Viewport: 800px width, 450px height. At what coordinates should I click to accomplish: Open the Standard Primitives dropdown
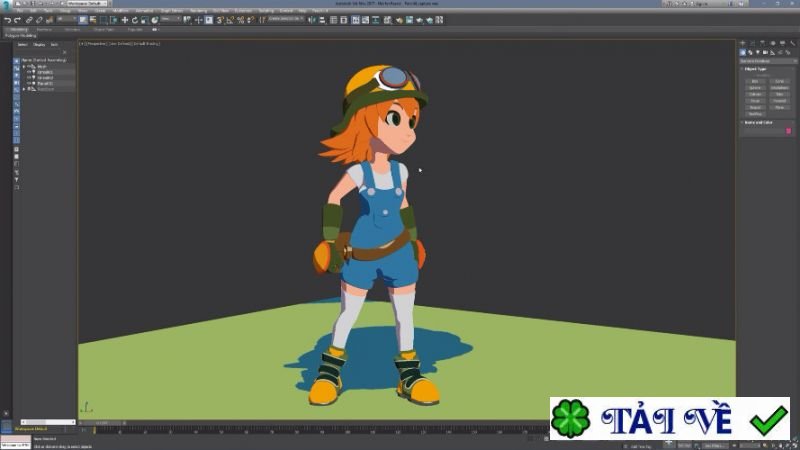[x=766, y=61]
